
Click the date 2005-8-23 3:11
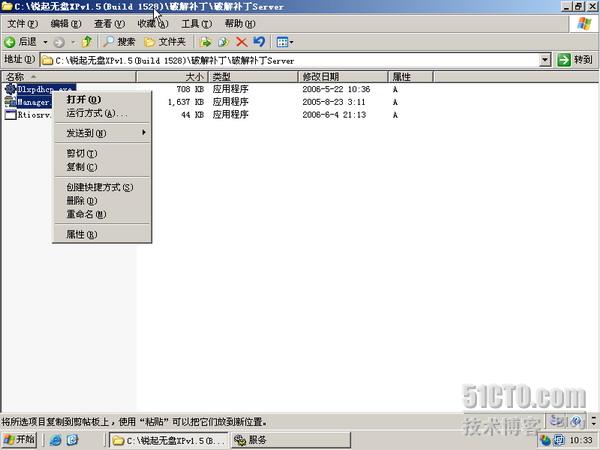334,102
